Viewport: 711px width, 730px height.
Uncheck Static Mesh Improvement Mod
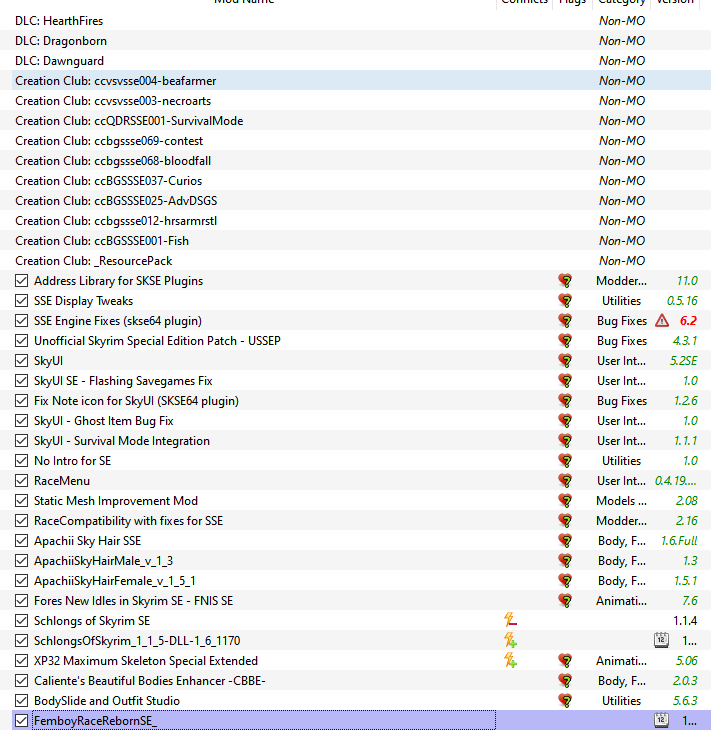pos(21,501)
